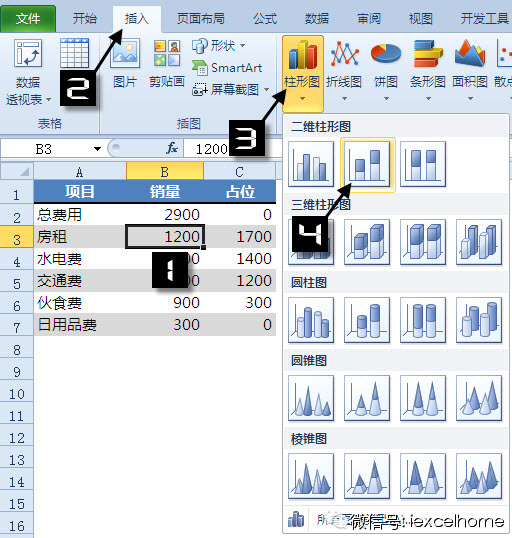Select cell containing 伙食费
Screen dimensions: 512x538
point(80,303)
